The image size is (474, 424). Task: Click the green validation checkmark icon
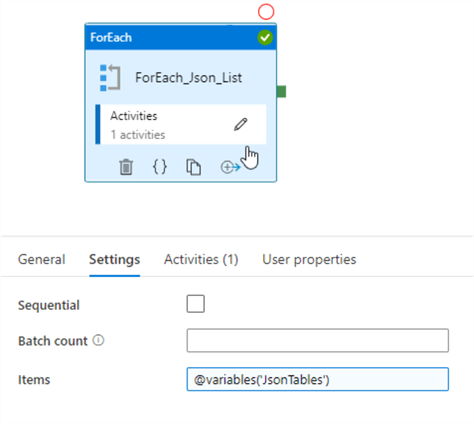click(x=265, y=38)
